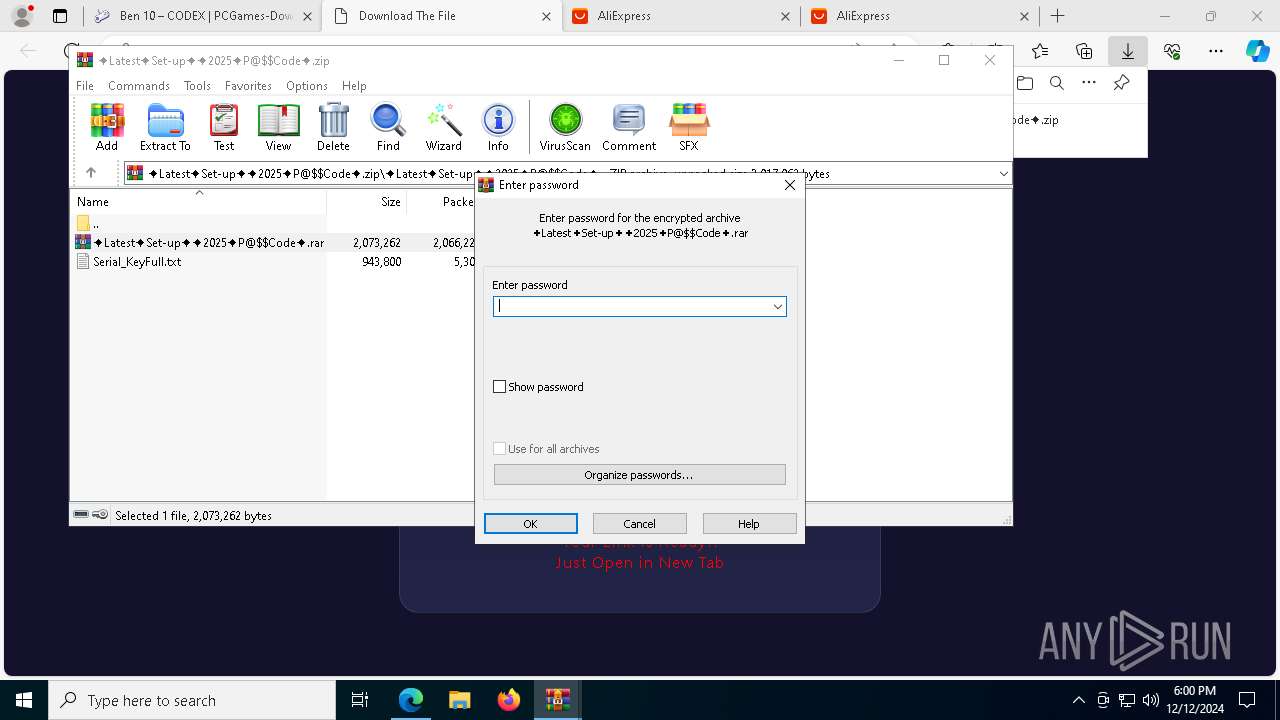Viewport: 1280px width, 720px height.
Task: Open a new Edge tab
Action: [1057, 16]
